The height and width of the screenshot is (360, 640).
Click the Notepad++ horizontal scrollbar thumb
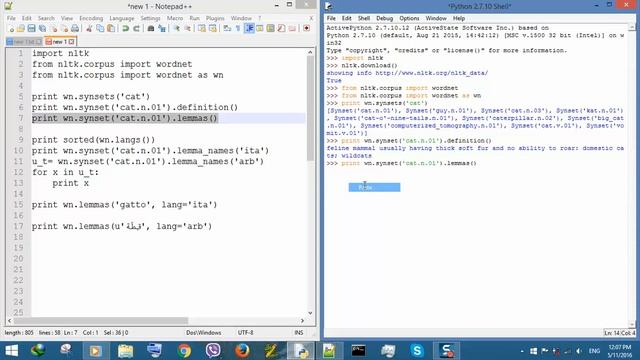tap(101, 321)
